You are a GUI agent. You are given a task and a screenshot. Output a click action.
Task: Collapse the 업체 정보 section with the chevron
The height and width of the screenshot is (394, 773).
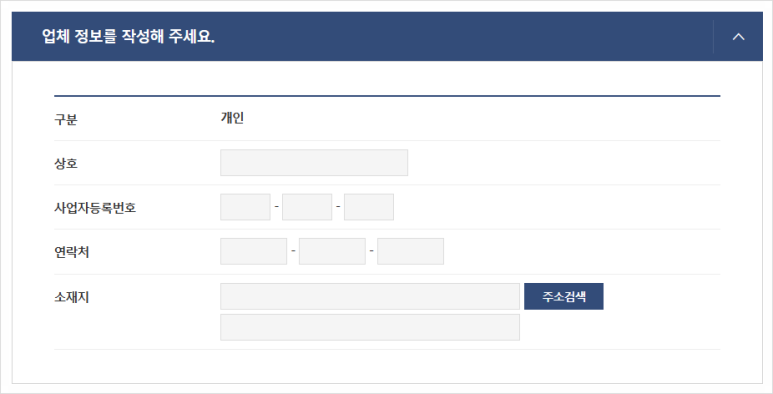(738, 36)
